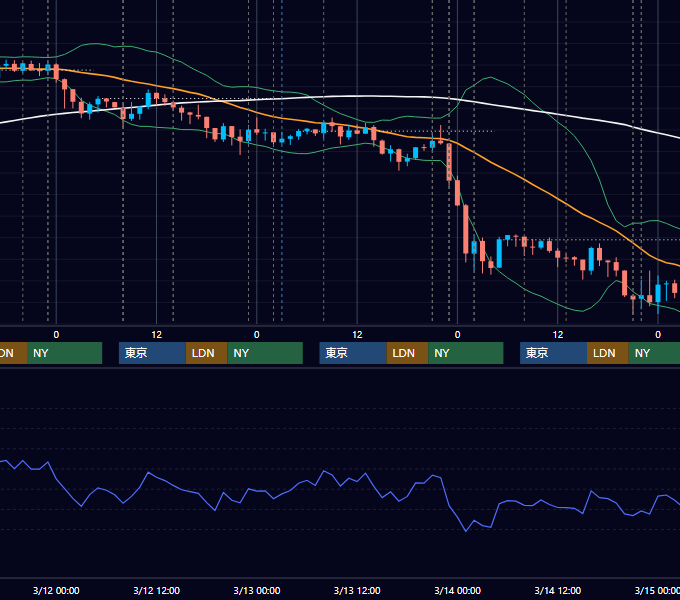The image size is (680, 600).
Task: Click the 3/14 12:00 date axis label
Action: (558, 590)
